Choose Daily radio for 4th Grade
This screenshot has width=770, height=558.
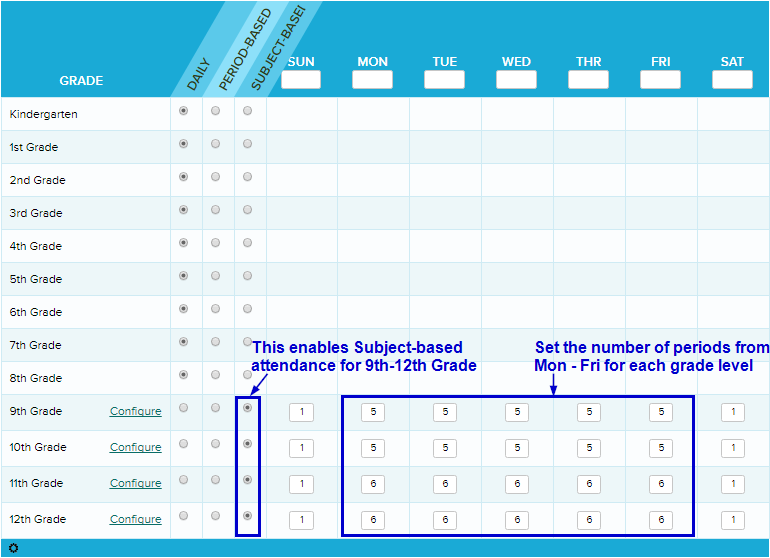pos(184,243)
